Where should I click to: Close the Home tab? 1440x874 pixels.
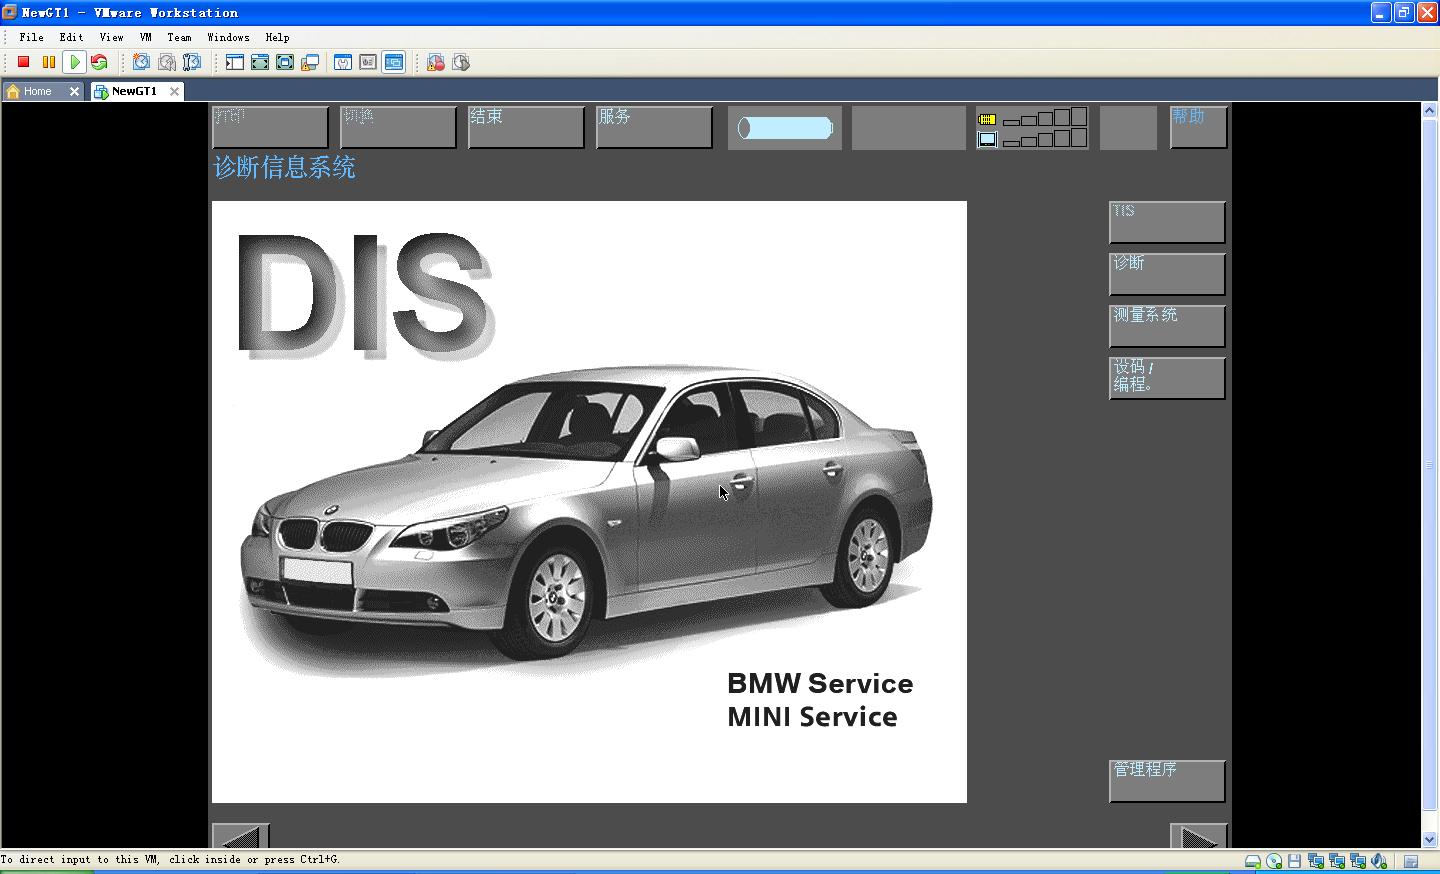coord(74,91)
